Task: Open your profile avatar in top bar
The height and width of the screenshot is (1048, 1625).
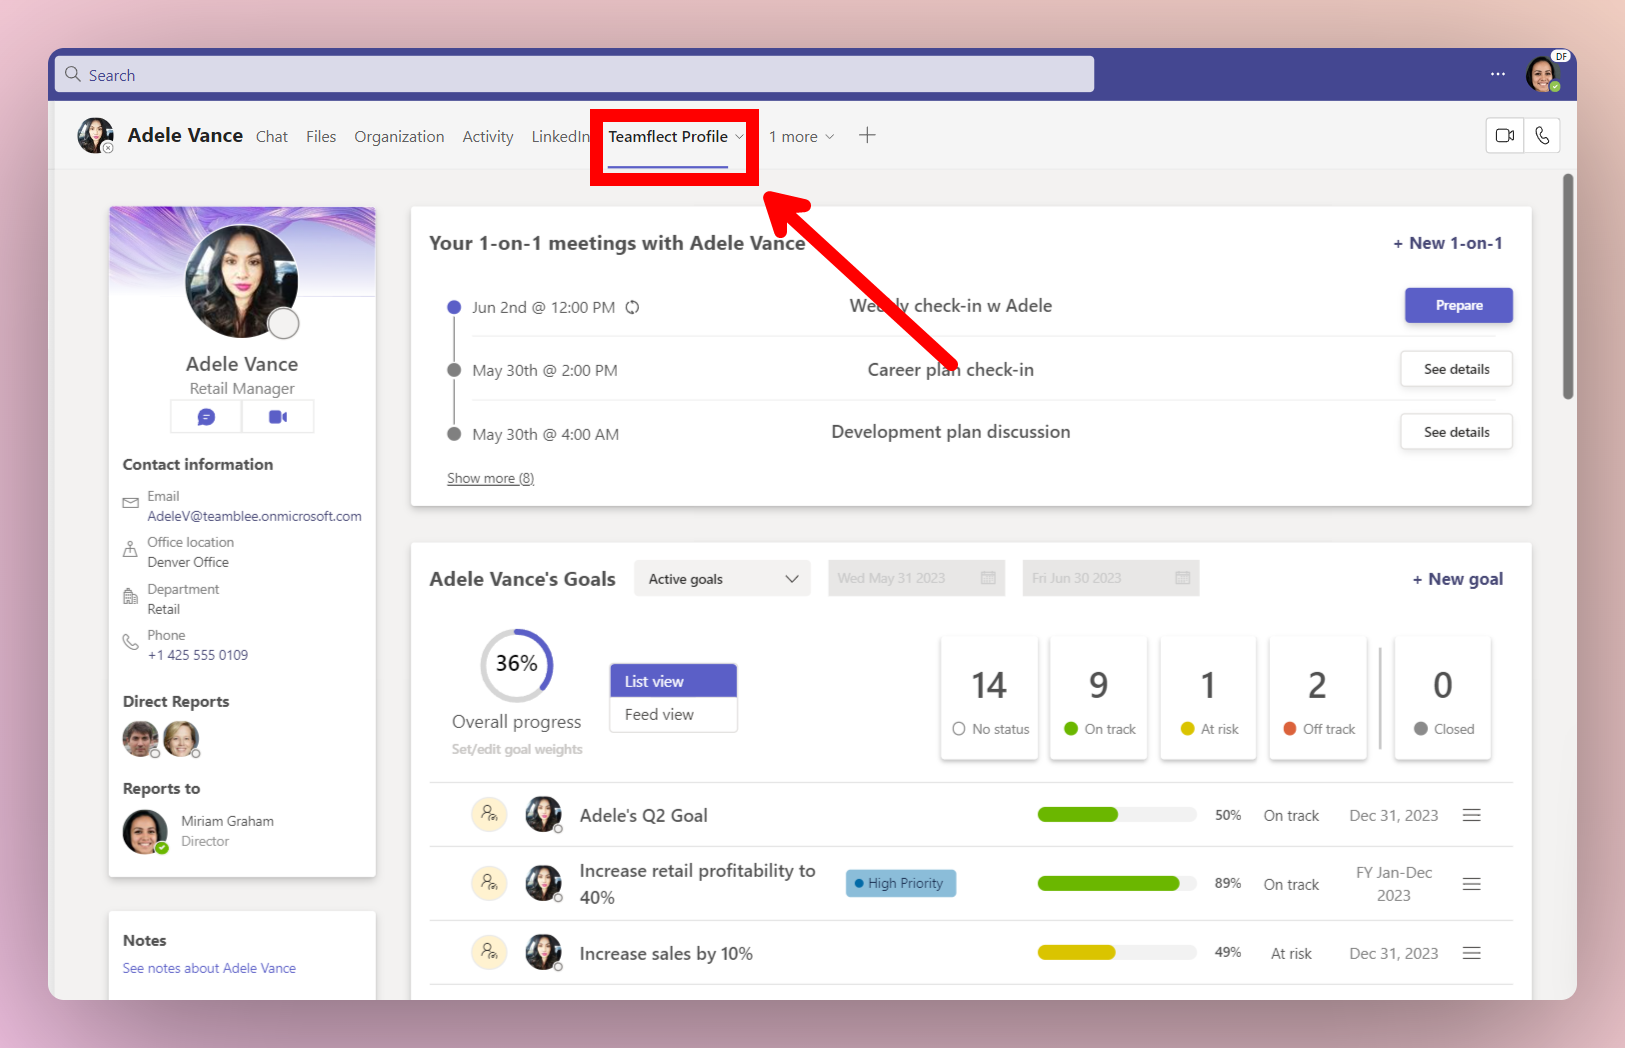Action: coord(1542,75)
